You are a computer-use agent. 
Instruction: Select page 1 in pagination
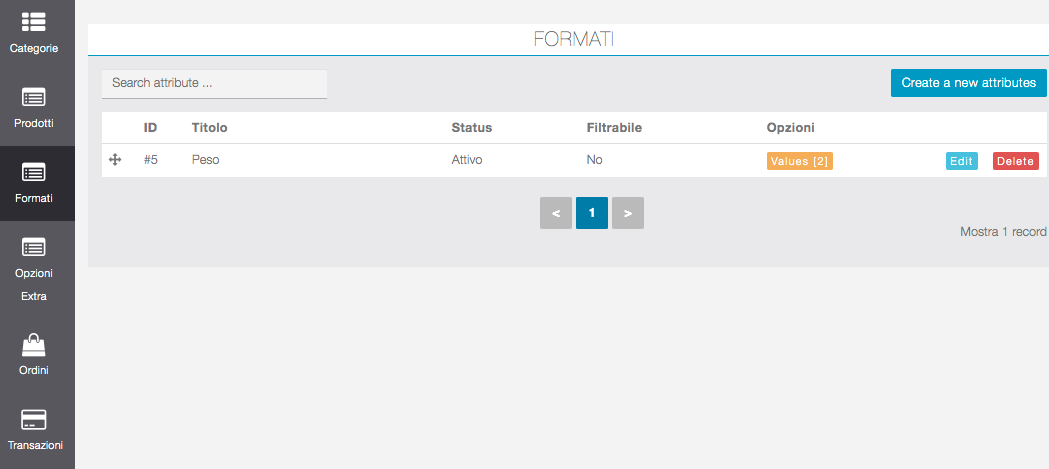coord(592,213)
